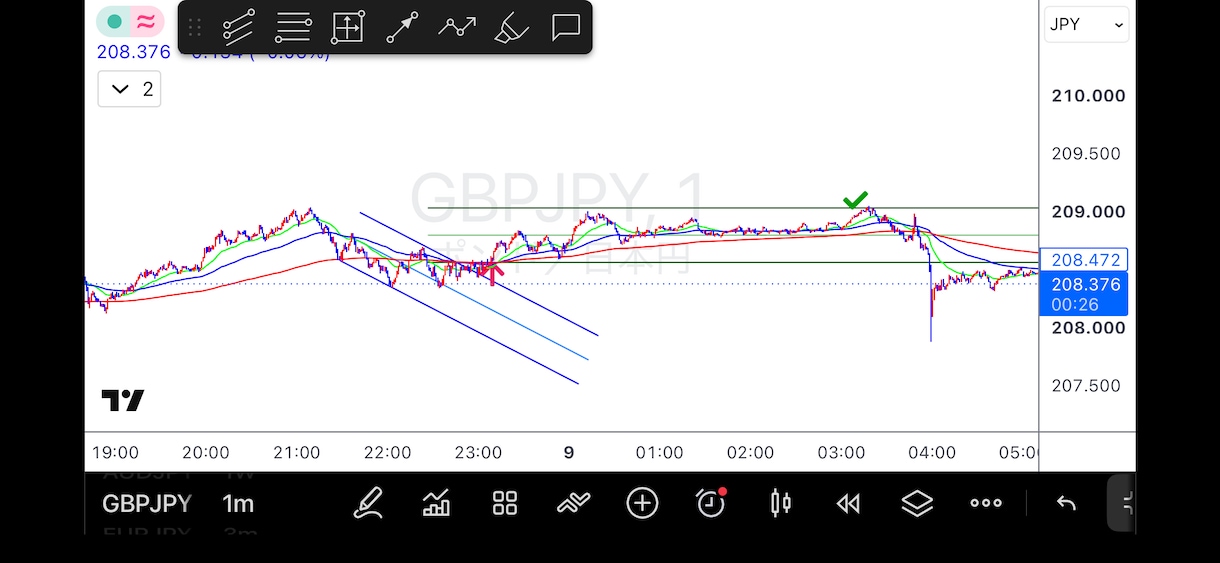The width and height of the screenshot is (1220, 563).
Task: Open the four-squares layout grid
Action: [x=505, y=503]
